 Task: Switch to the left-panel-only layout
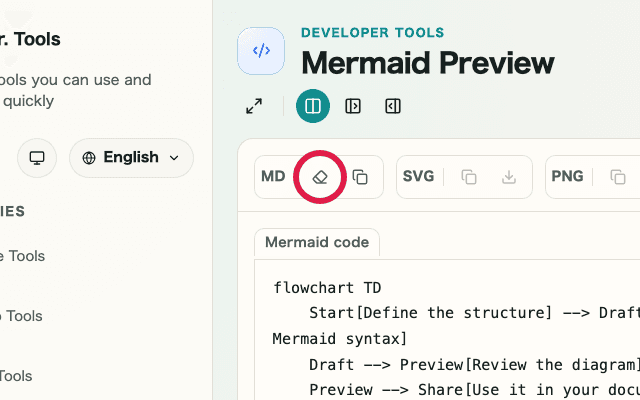coord(353,106)
